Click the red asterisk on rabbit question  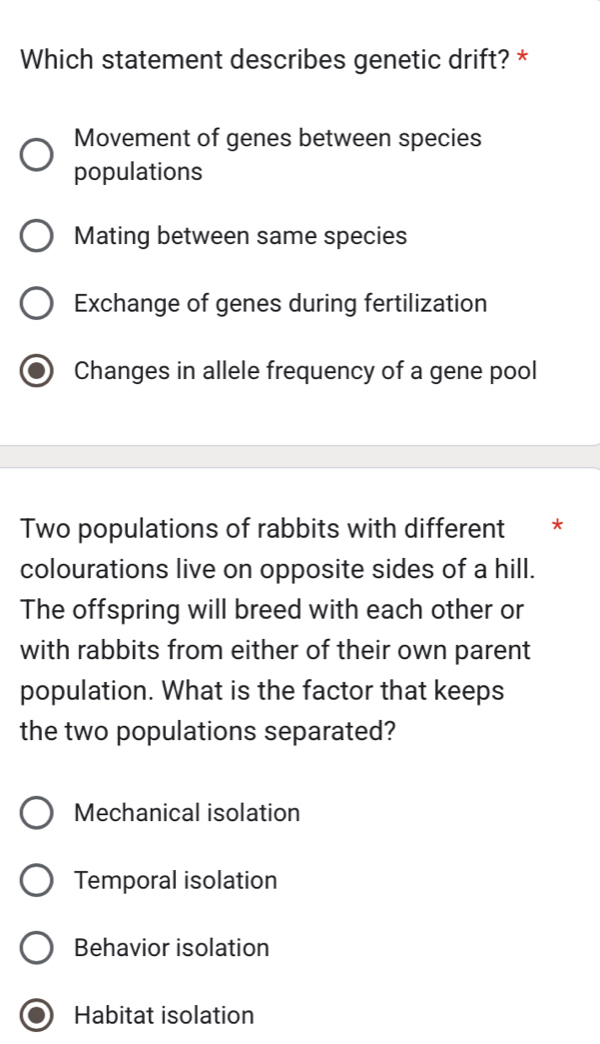point(556,525)
